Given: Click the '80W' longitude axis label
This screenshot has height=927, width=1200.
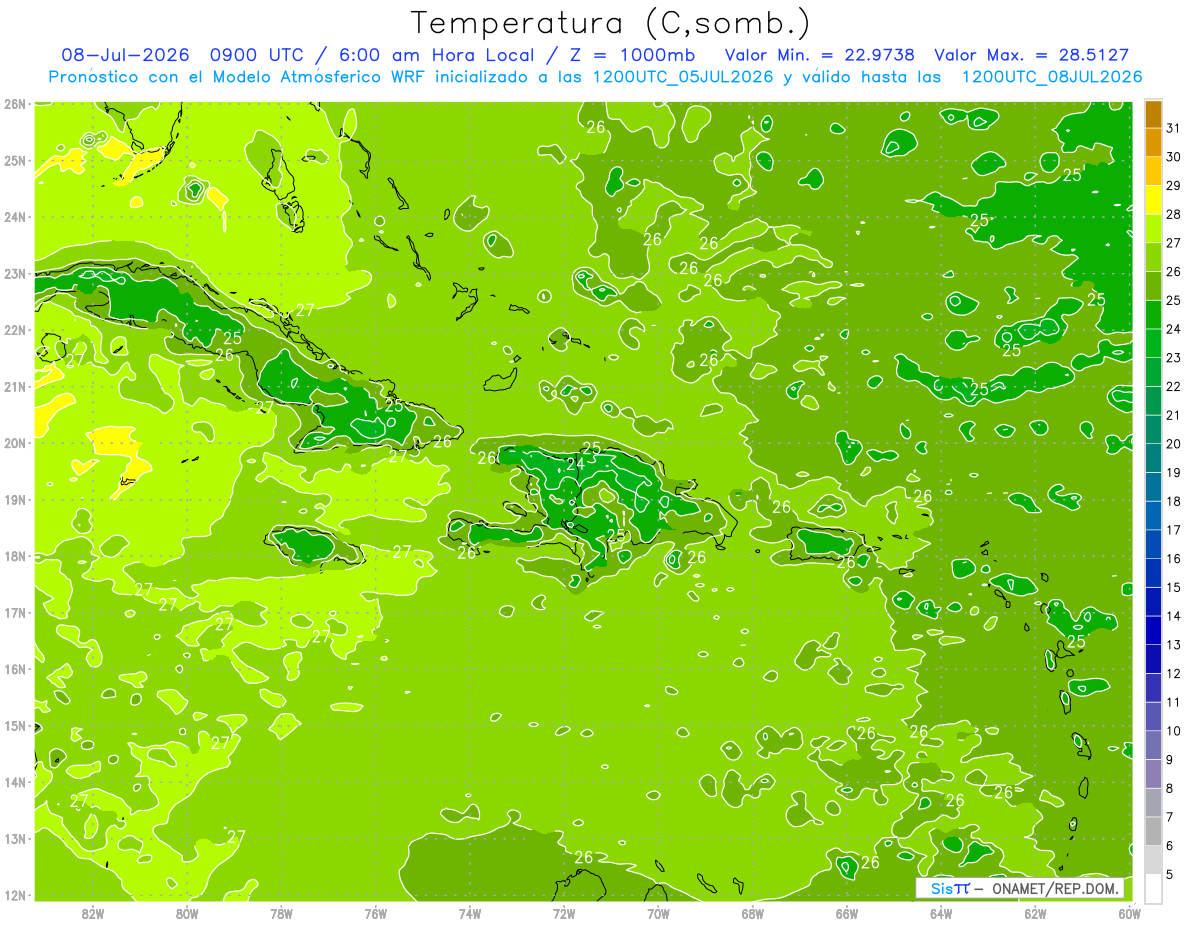Looking at the screenshot, I should [x=187, y=913].
